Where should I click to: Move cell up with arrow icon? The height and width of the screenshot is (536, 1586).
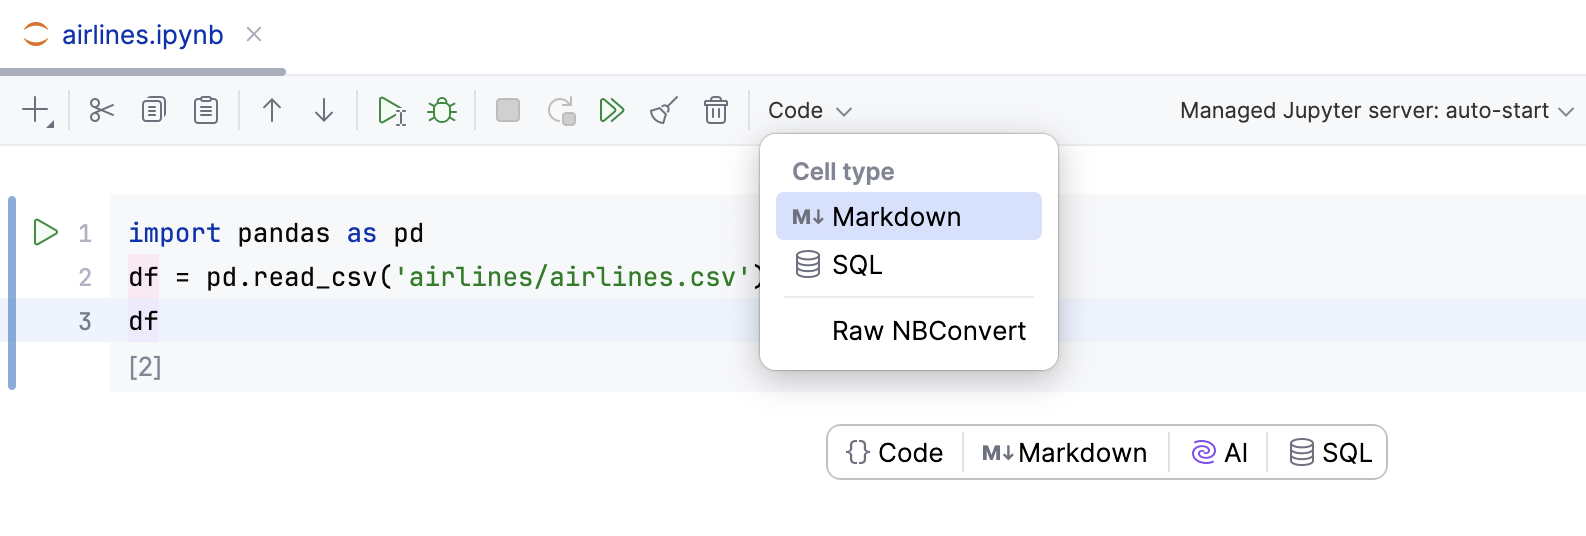272,110
